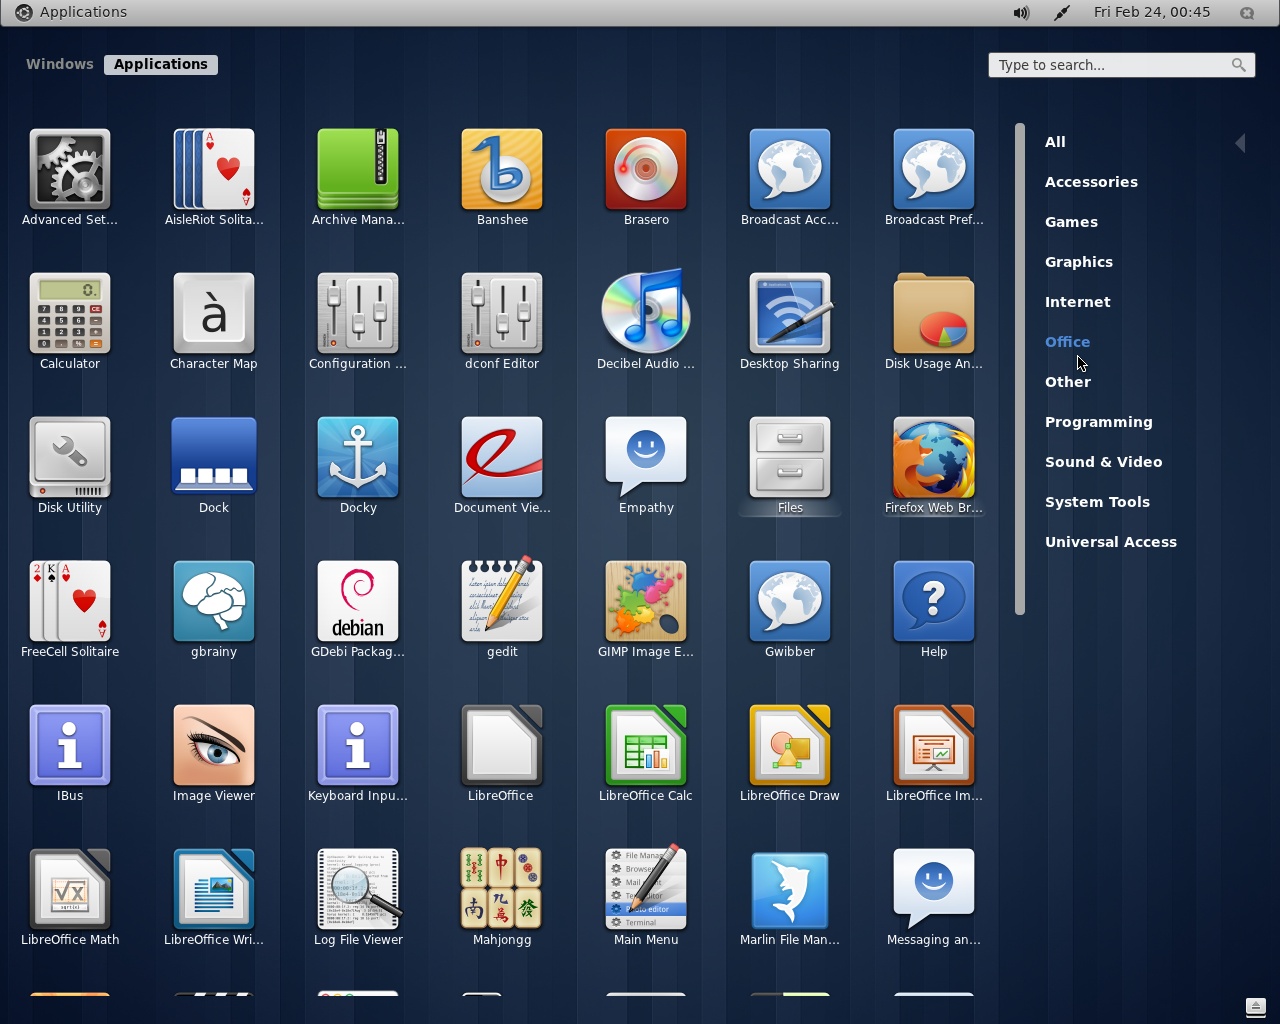Open Disk Utility
This screenshot has height=1024, width=1280.
(70, 466)
